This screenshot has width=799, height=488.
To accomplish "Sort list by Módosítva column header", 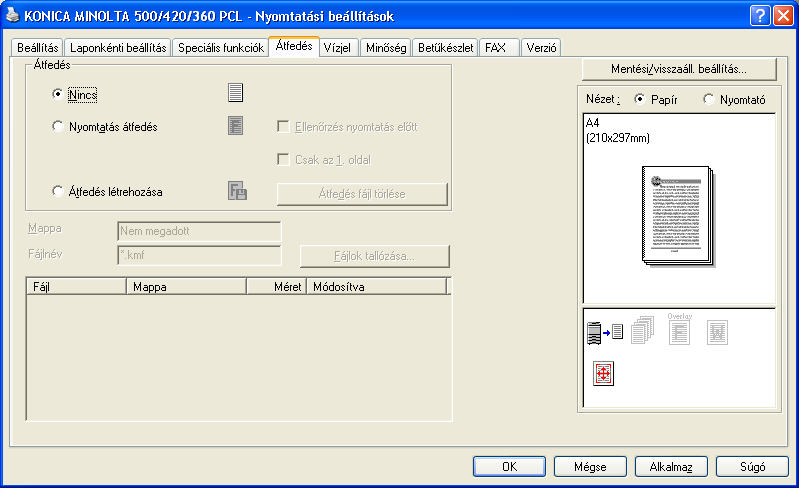I will point(376,287).
